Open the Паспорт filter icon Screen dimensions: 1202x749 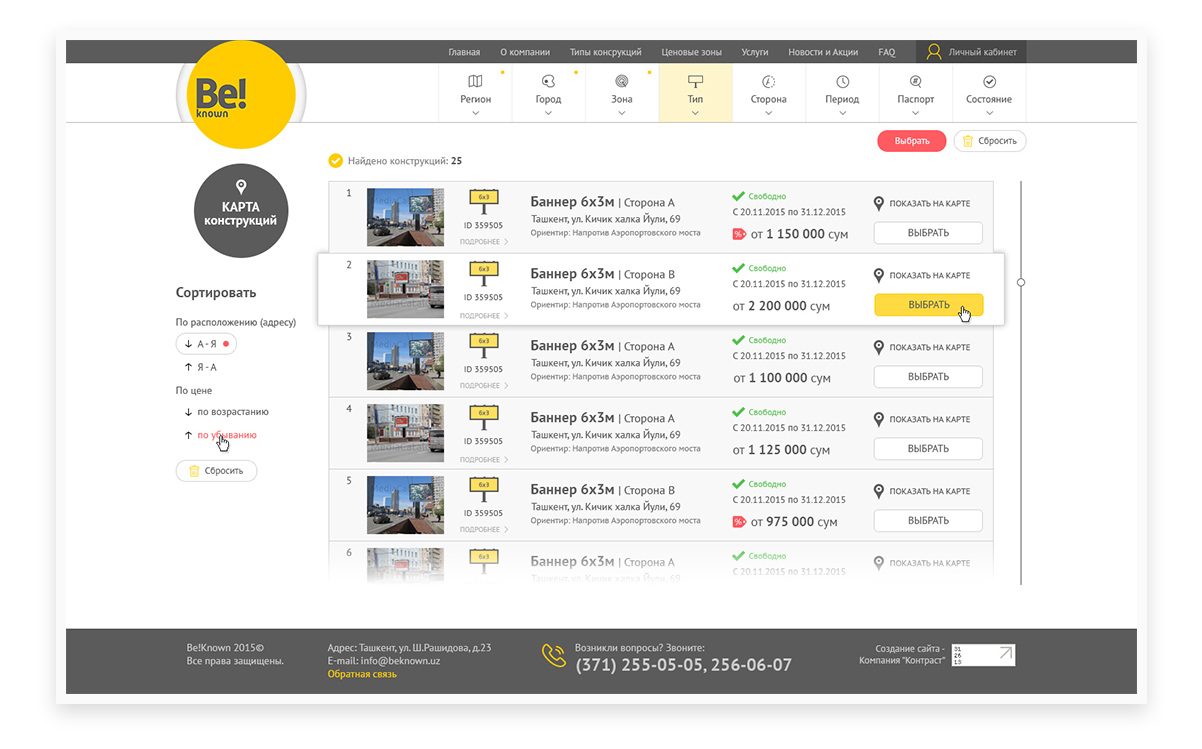(915, 81)
